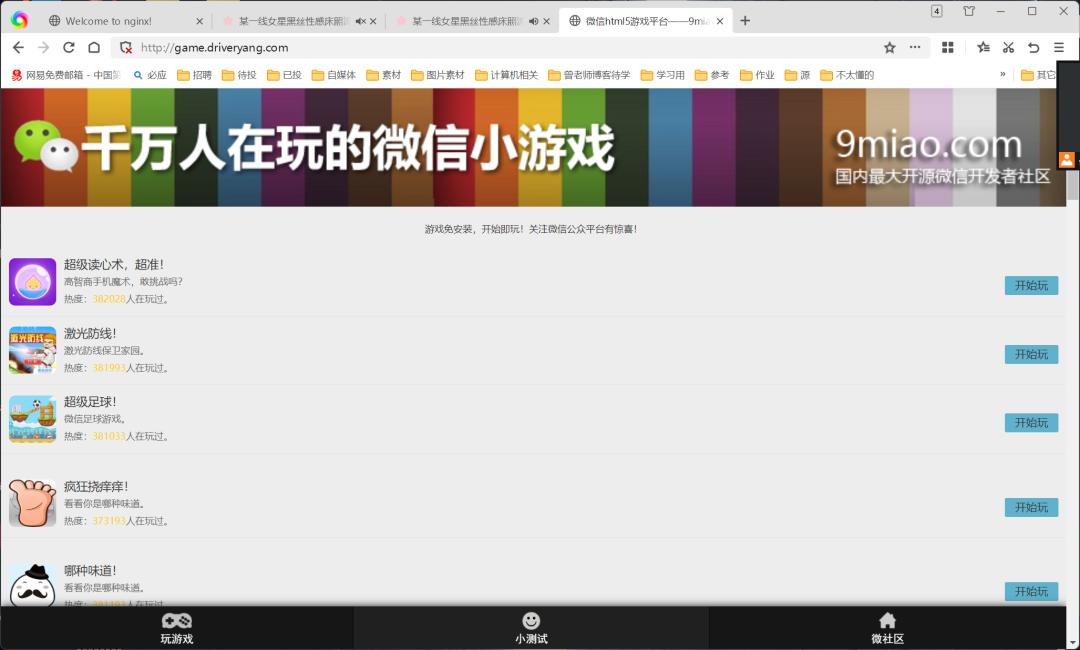1080x650 pixels.
Task: Mute the tab currently playing audio
Action: click(x=533, y=20)
